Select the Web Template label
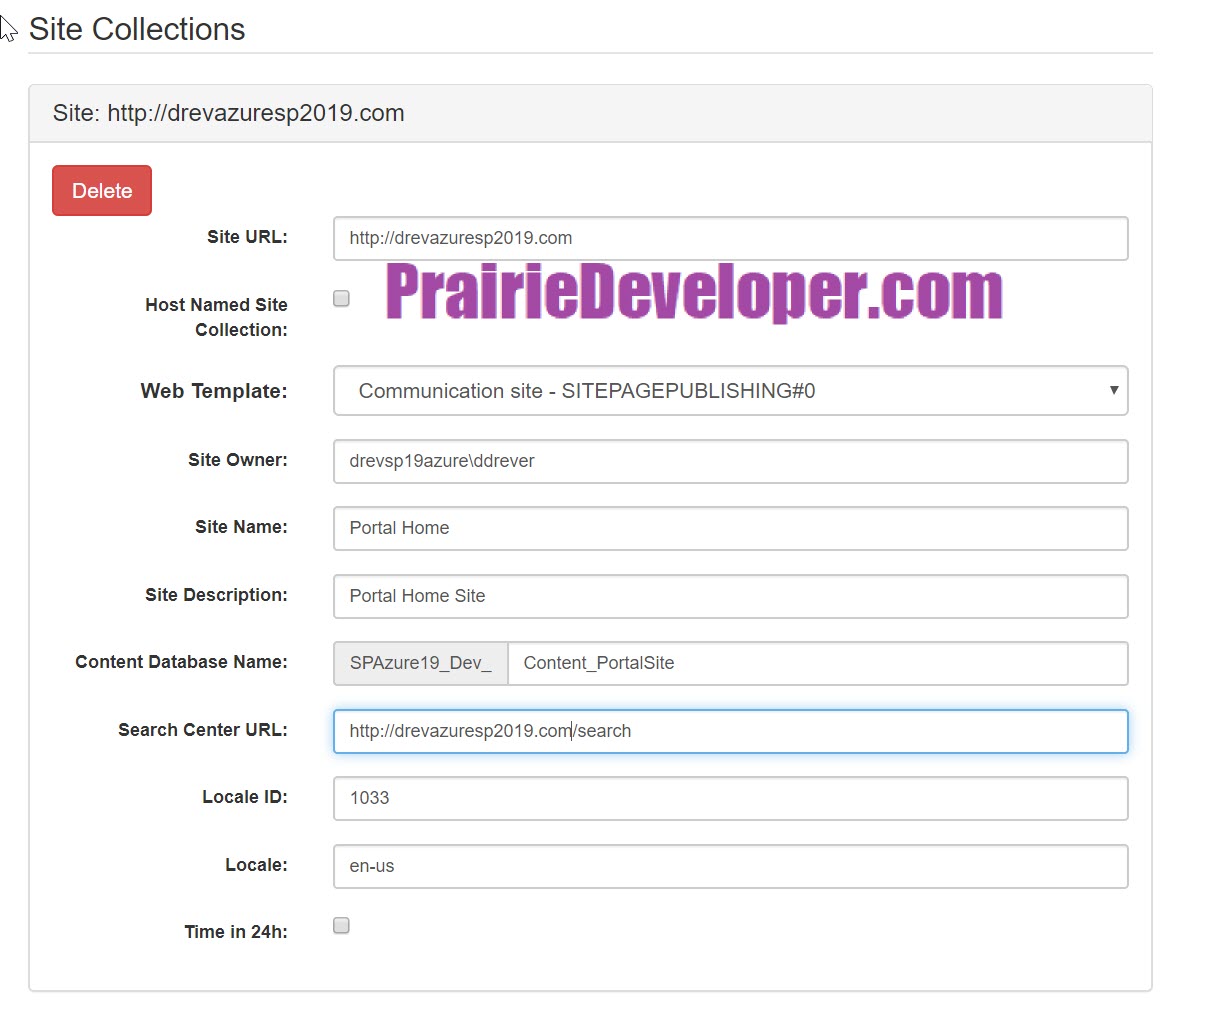Image resolution: width=1205 pixels, height=1016 pixels. point(214,391)
